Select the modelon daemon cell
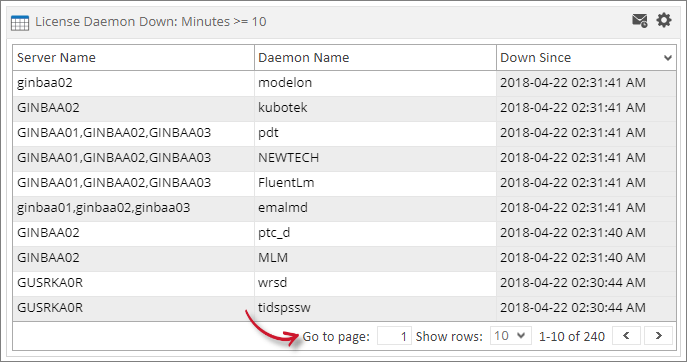The image size is (687, 362). tap(375, 83)
